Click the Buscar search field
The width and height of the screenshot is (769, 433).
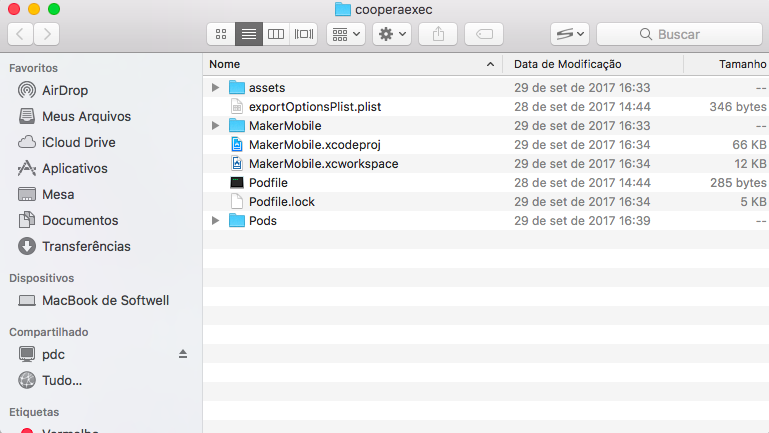[x=679, y=34]
